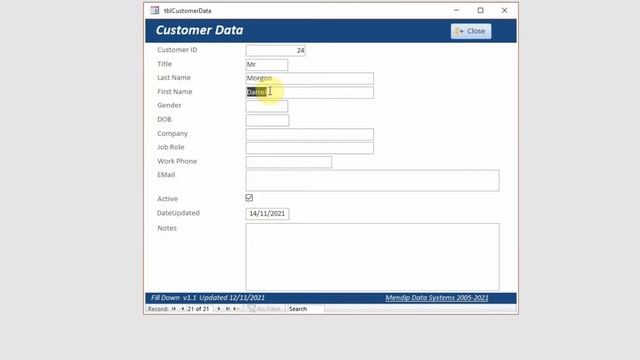Image resolution: width=640 pixels, height=360 pixels.
Task: Click the 'Work Phone' label
Action: click(x=177, y=161)
